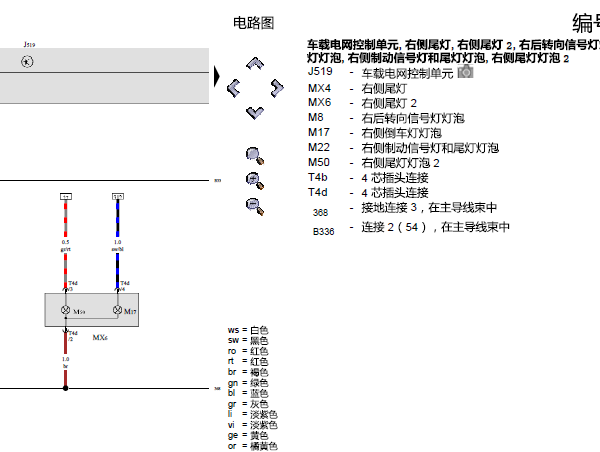This screenshot has height=452, width=600.
Task: Click the M17 lamp symbol in the diagram
Action: [117, 310]
